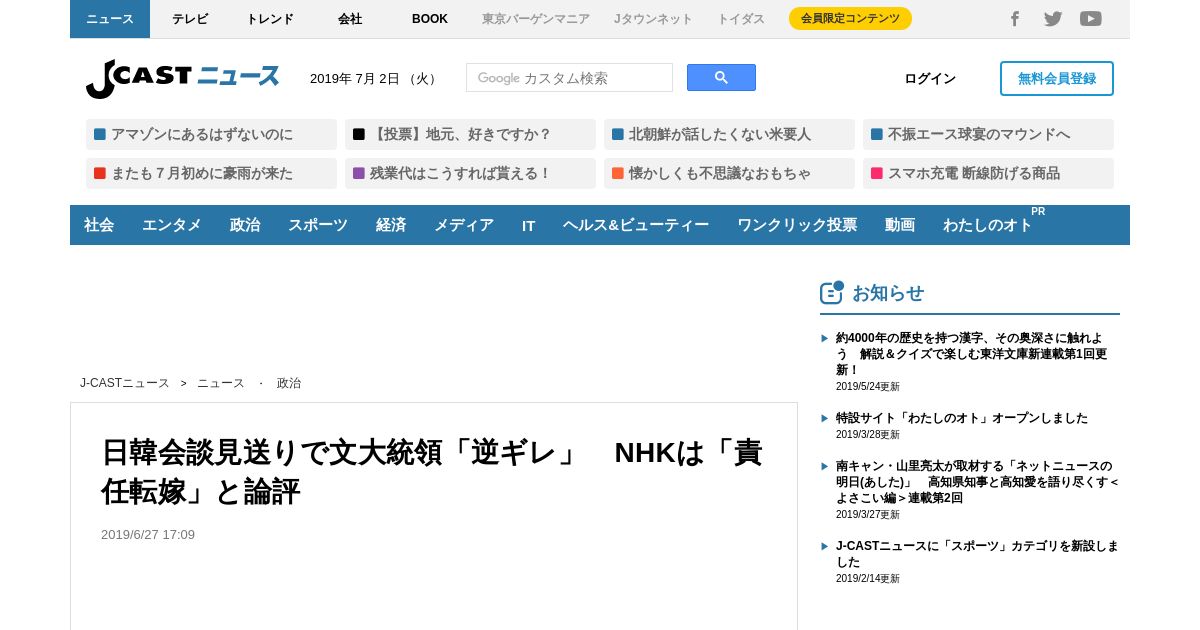Click inside the Google カスタム検索 field
The height and width of the screenshot is (630, 1200).
click(569, 78)
